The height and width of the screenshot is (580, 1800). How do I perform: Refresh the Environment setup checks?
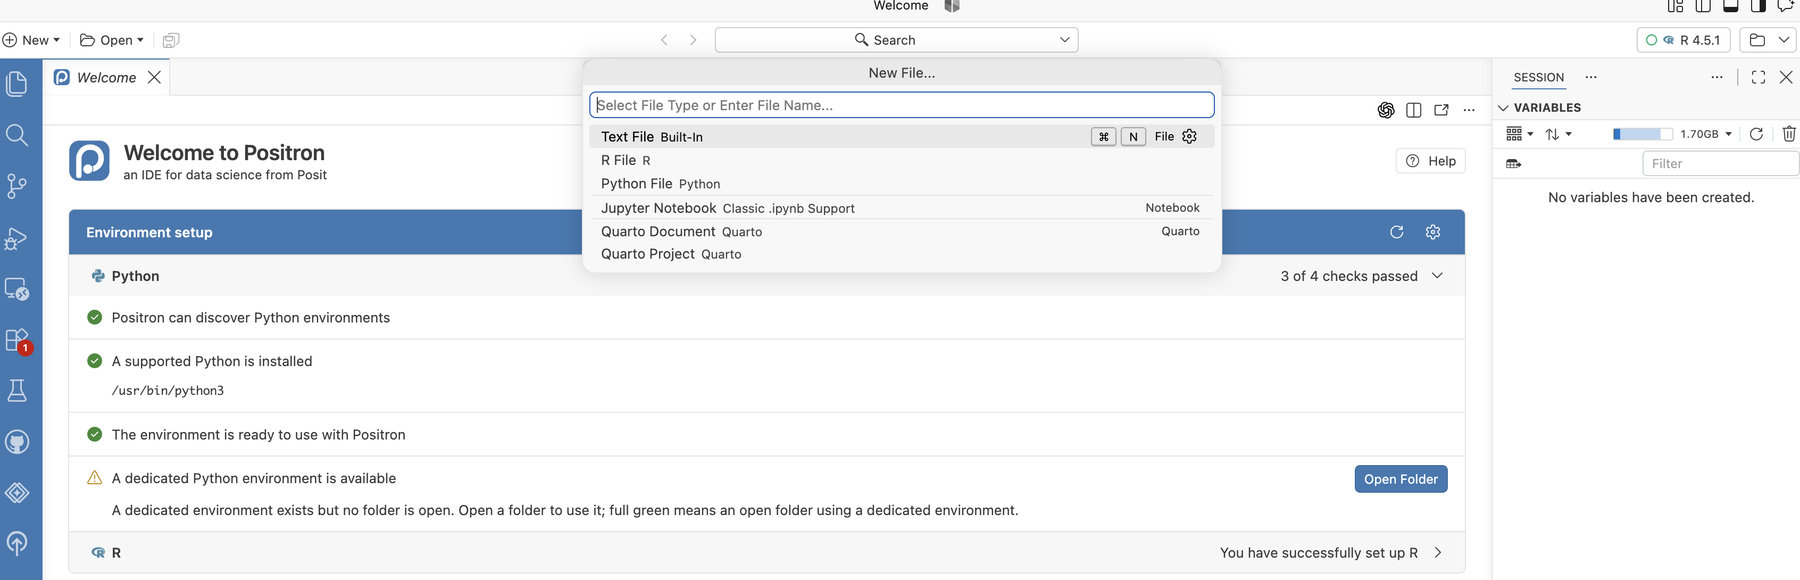(1397, 232)
